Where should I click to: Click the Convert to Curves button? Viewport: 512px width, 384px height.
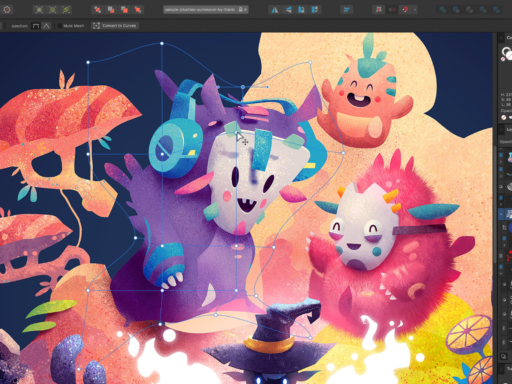115,26
